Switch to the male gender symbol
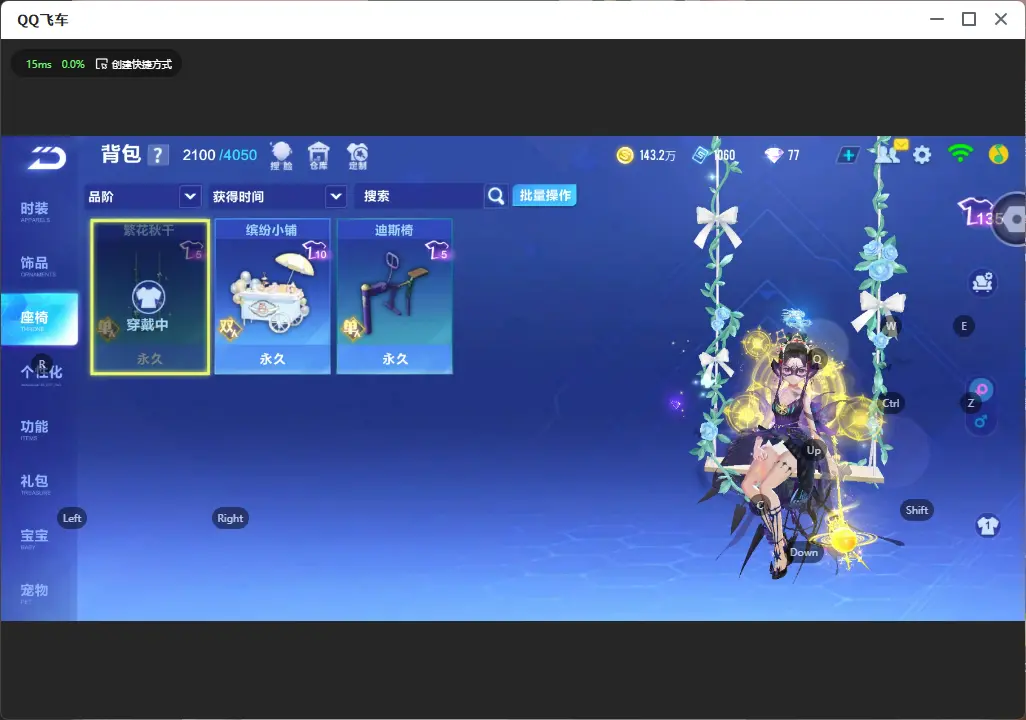Viewport: 1026px width, 720px height. [x=981, y=421]
